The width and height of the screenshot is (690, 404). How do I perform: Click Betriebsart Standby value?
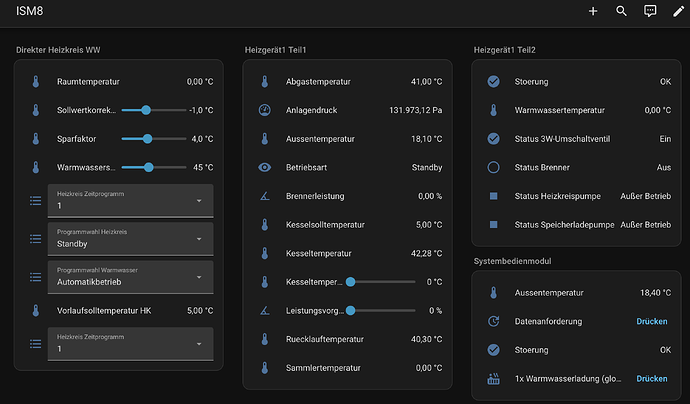click(427, 167)
